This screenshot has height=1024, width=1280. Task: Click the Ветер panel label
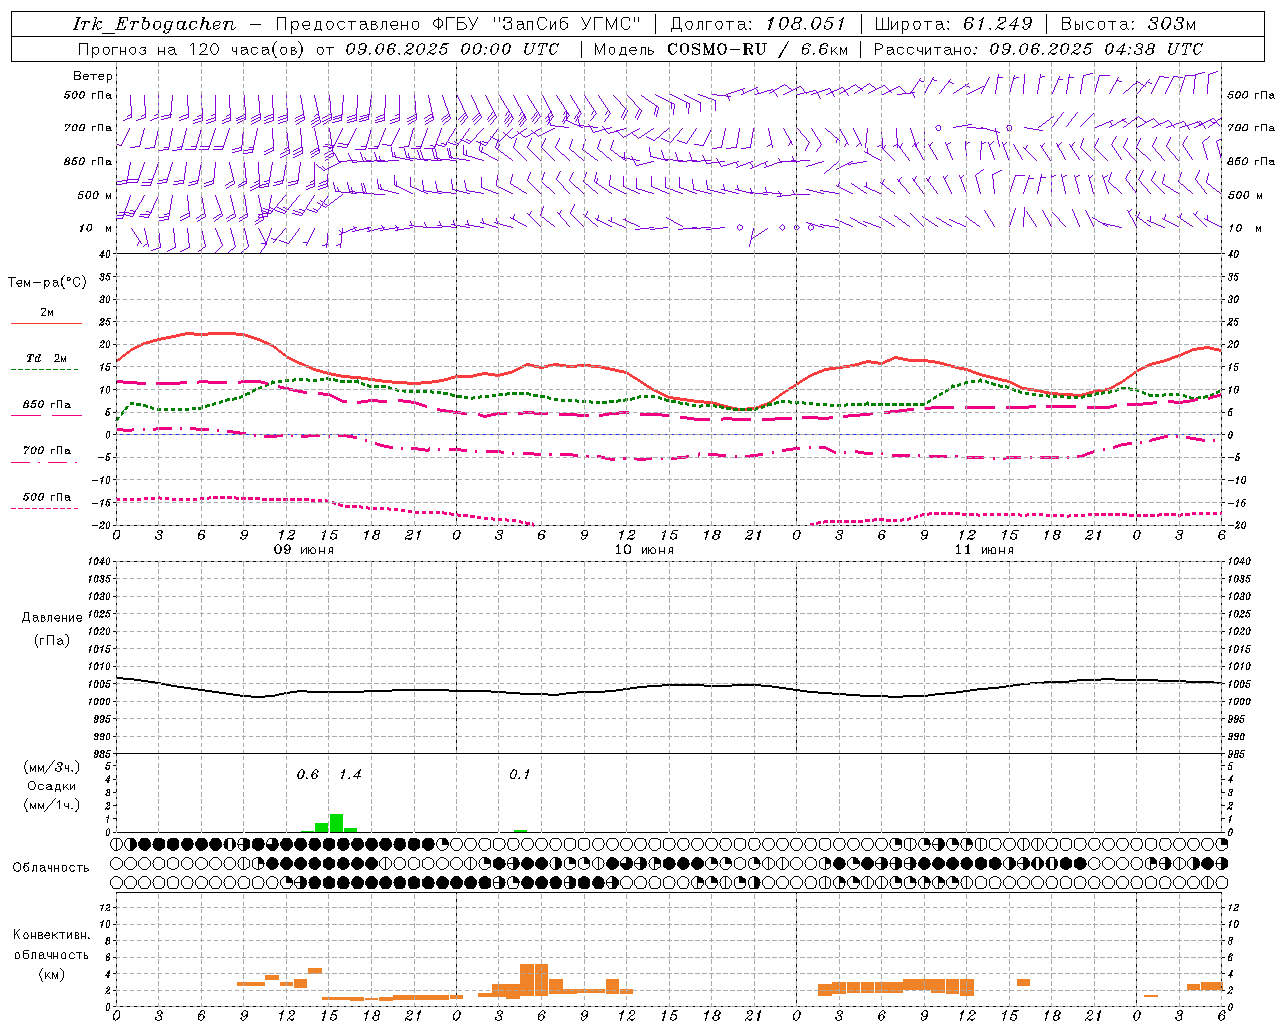click(92, 76)
